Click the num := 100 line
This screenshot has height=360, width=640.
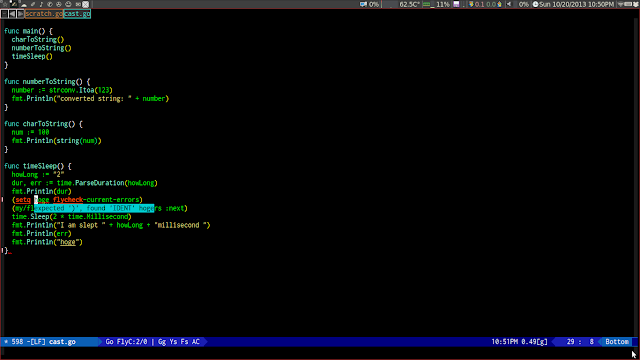pyautogui.click(x=30, y=132)
